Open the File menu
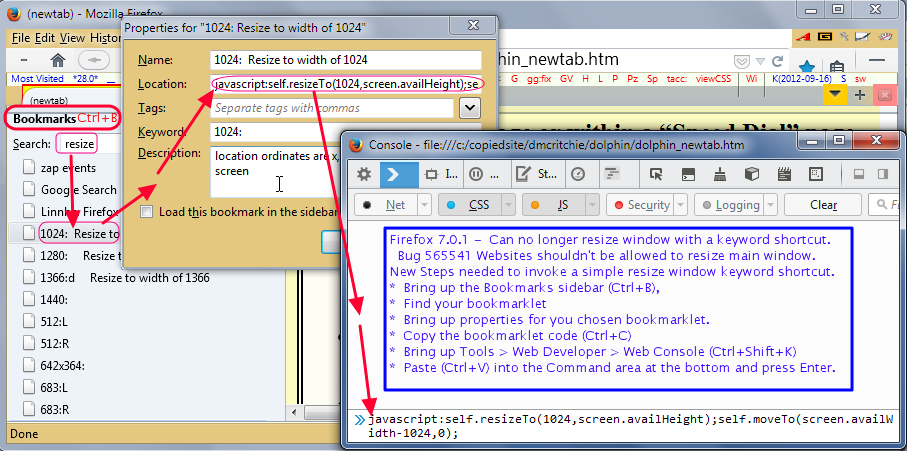The image size is (907, 451). pos(21,38)
